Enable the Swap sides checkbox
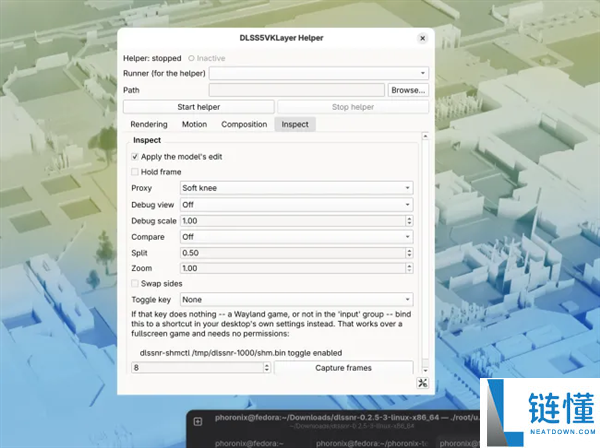This screenshot has width=600, height=448. click(135, 283)
